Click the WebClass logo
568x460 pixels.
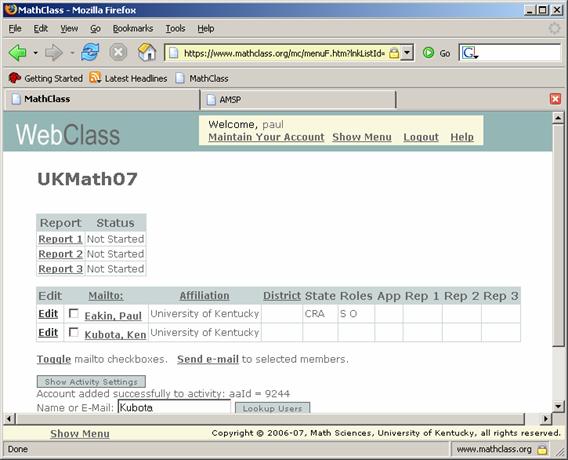68,134
